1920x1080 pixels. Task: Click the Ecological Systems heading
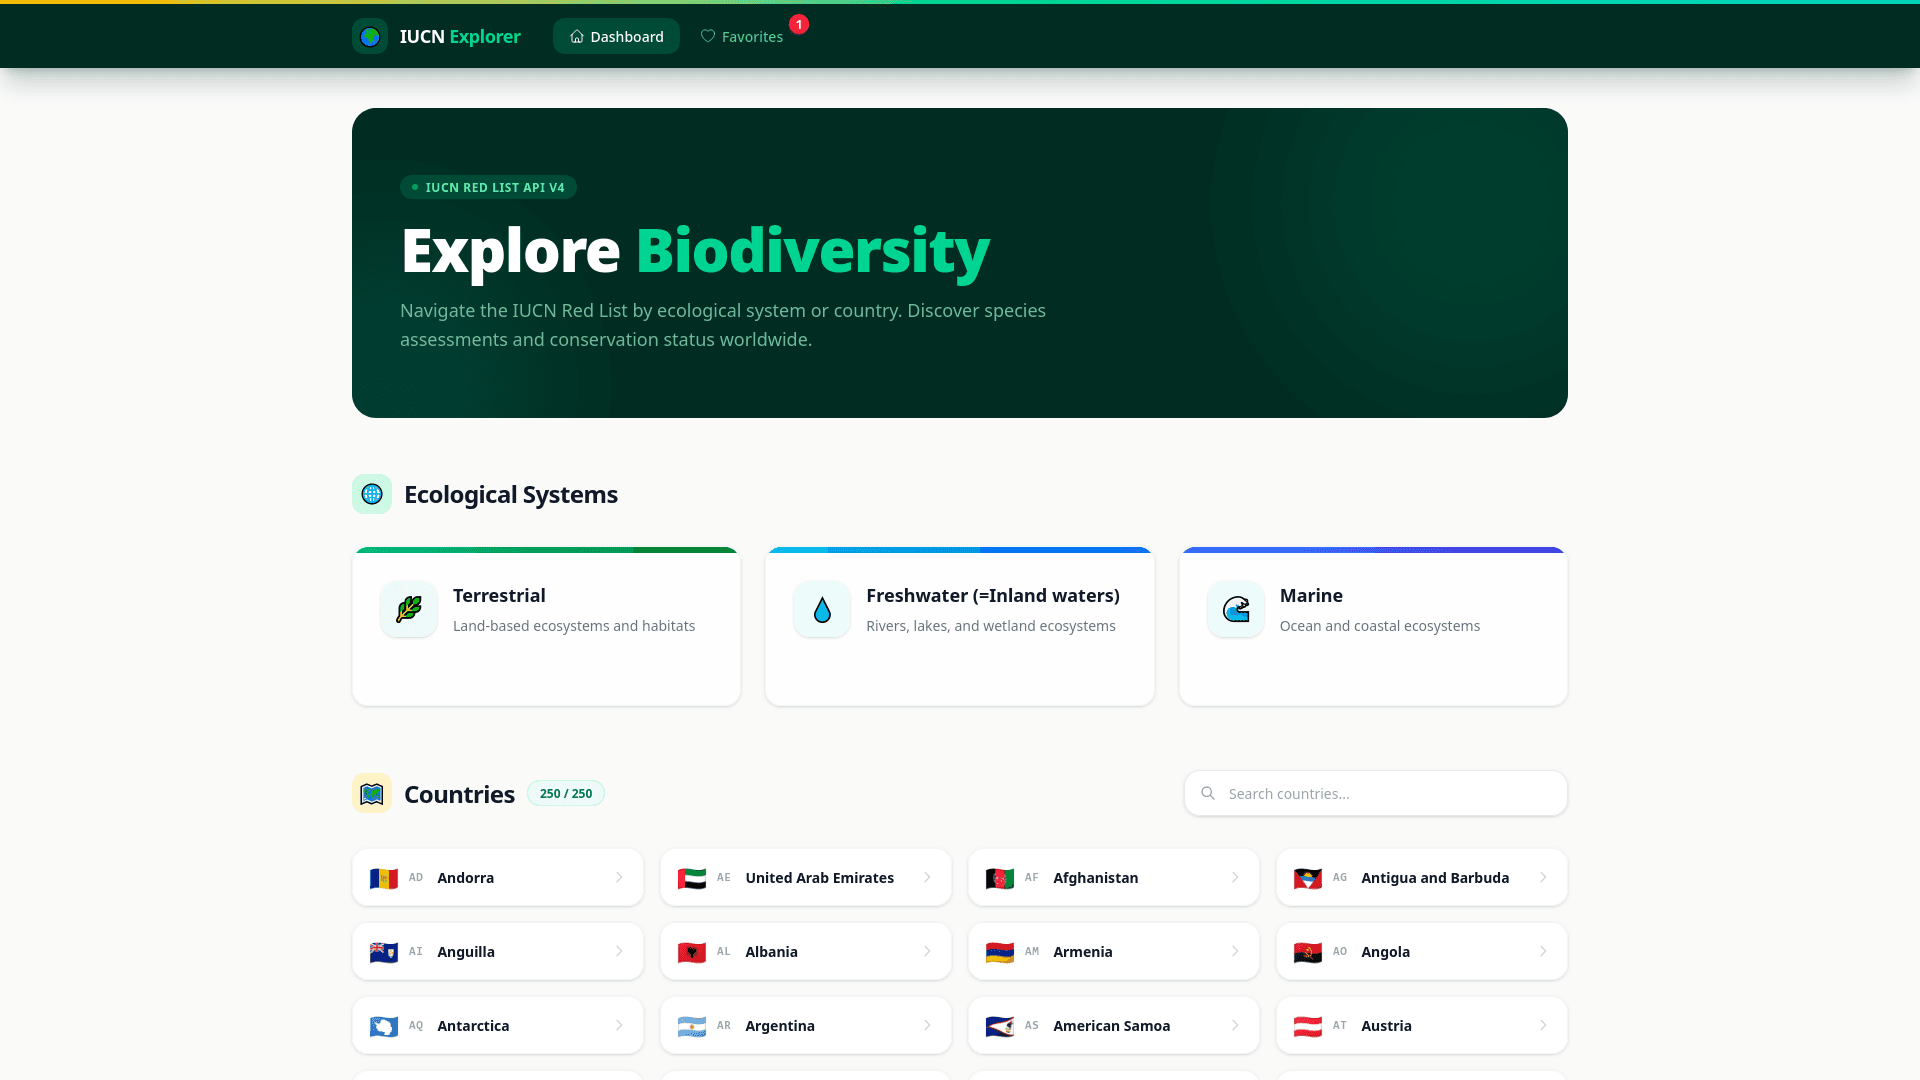tap(511, 494)
